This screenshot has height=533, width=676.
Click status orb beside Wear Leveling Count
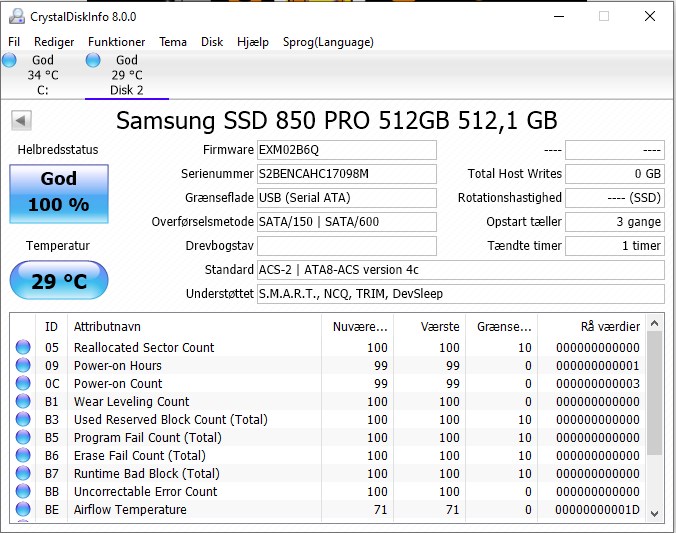click(23, 401)
